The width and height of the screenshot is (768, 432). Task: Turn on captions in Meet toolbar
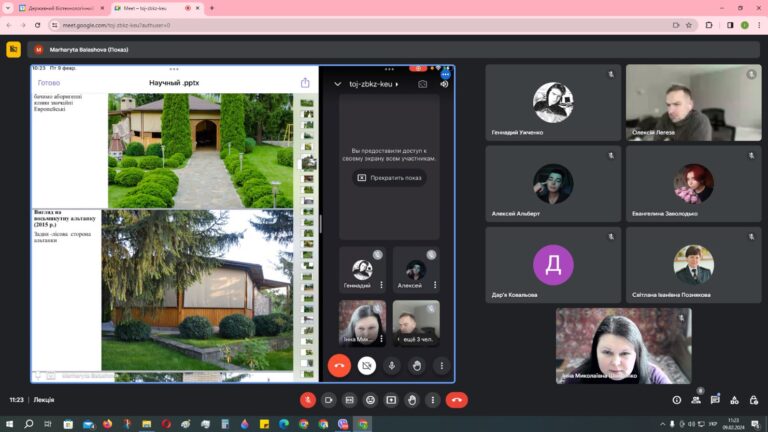(348, 400)
